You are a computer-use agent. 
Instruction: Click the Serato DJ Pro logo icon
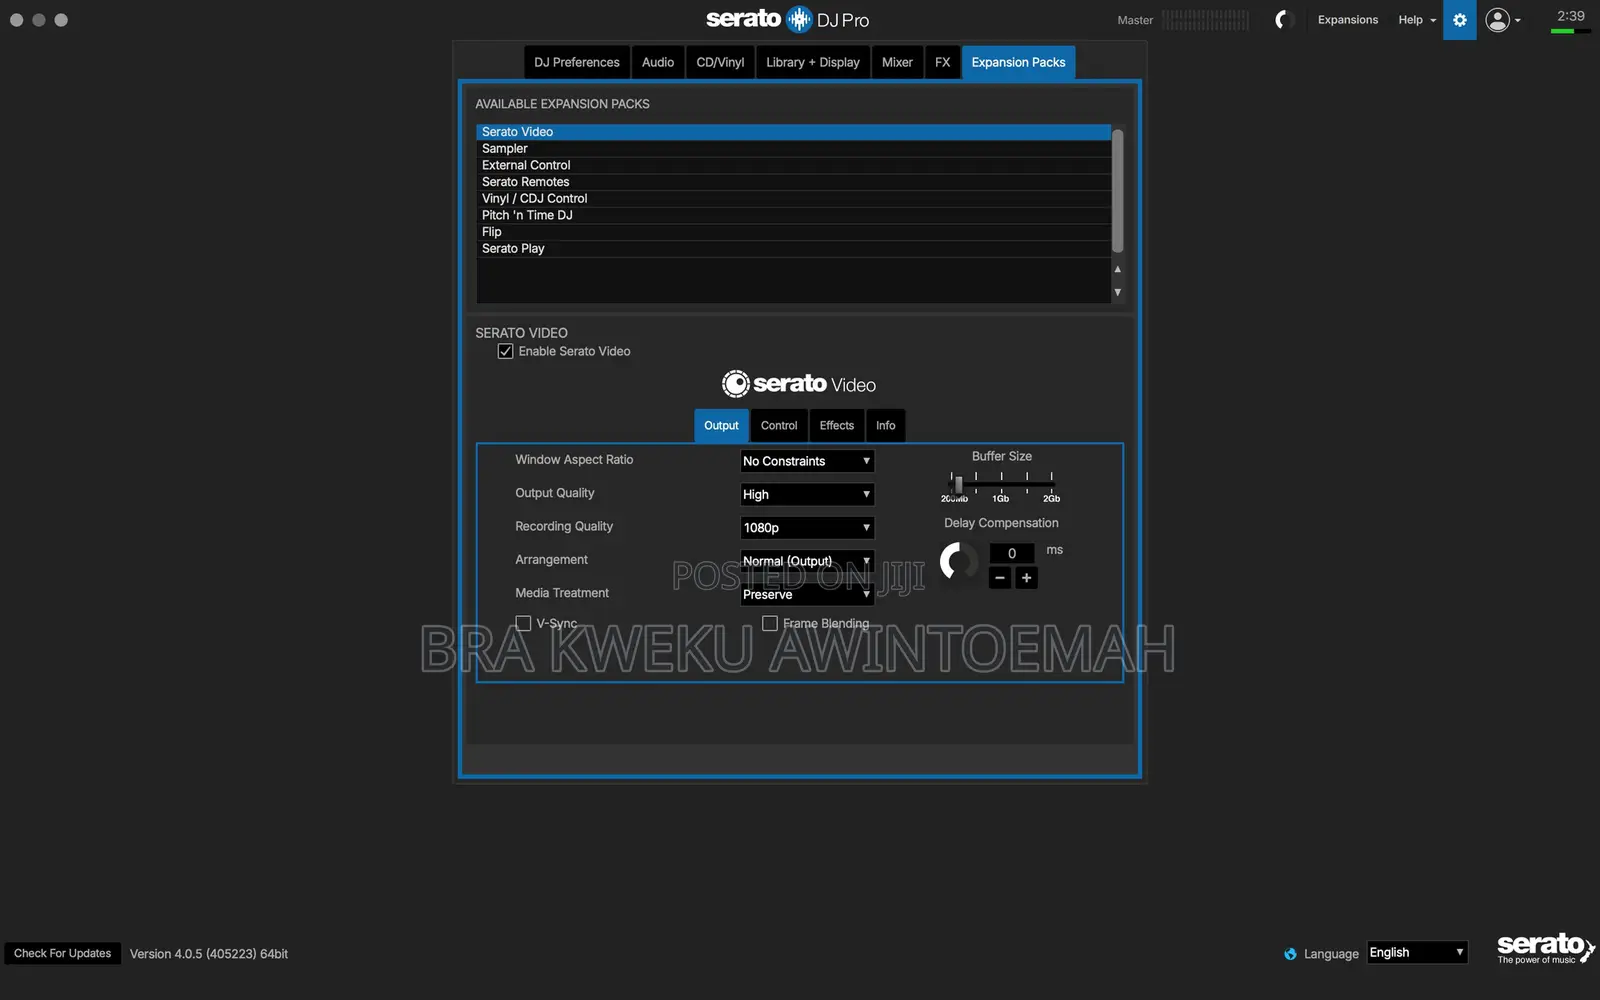(799, 19)
